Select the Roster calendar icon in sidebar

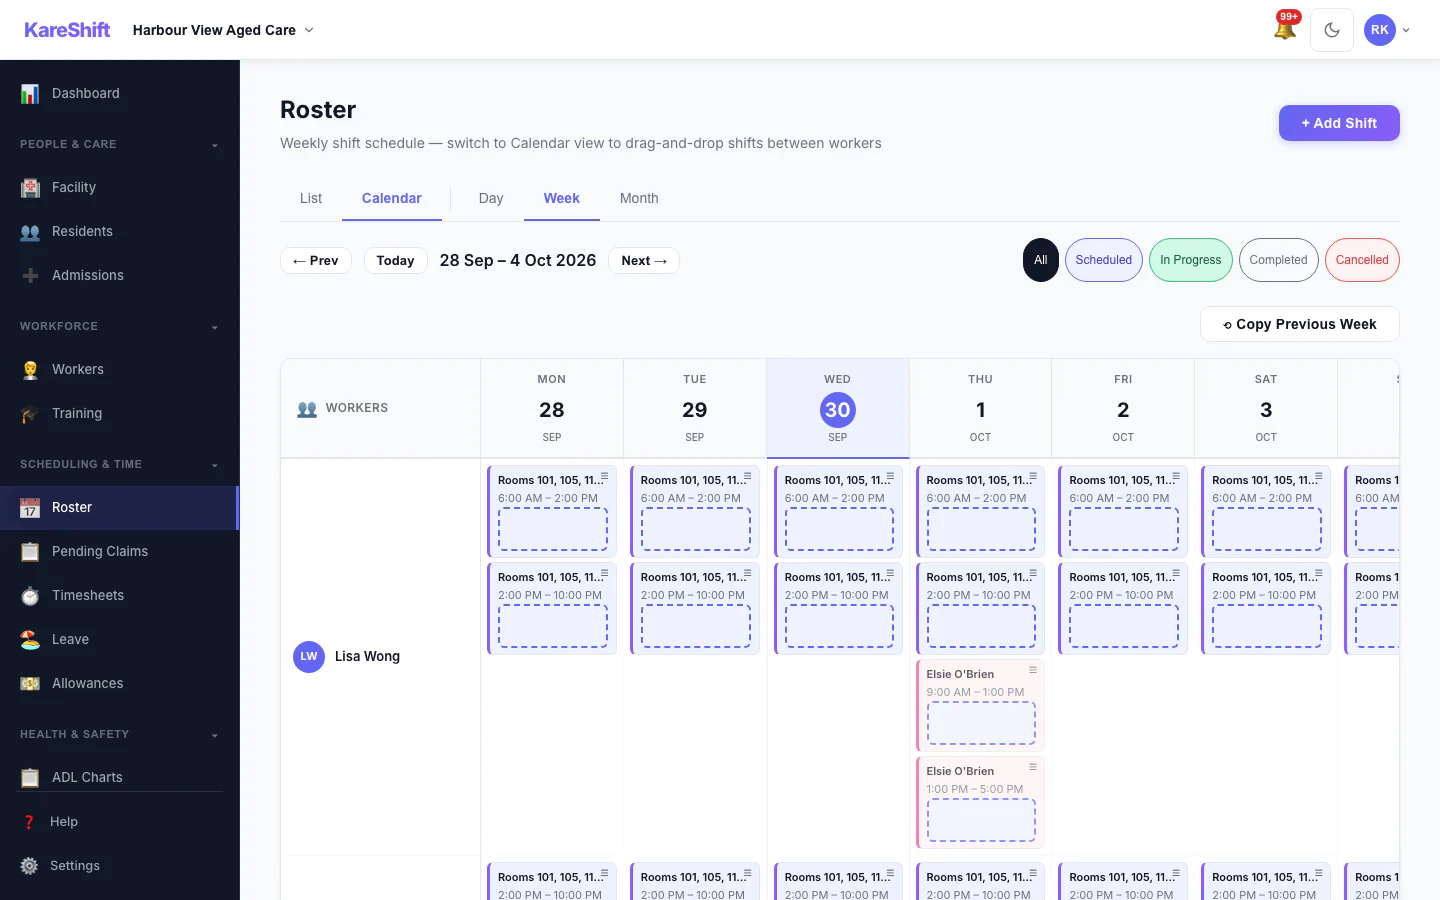[x=31, y=508]
